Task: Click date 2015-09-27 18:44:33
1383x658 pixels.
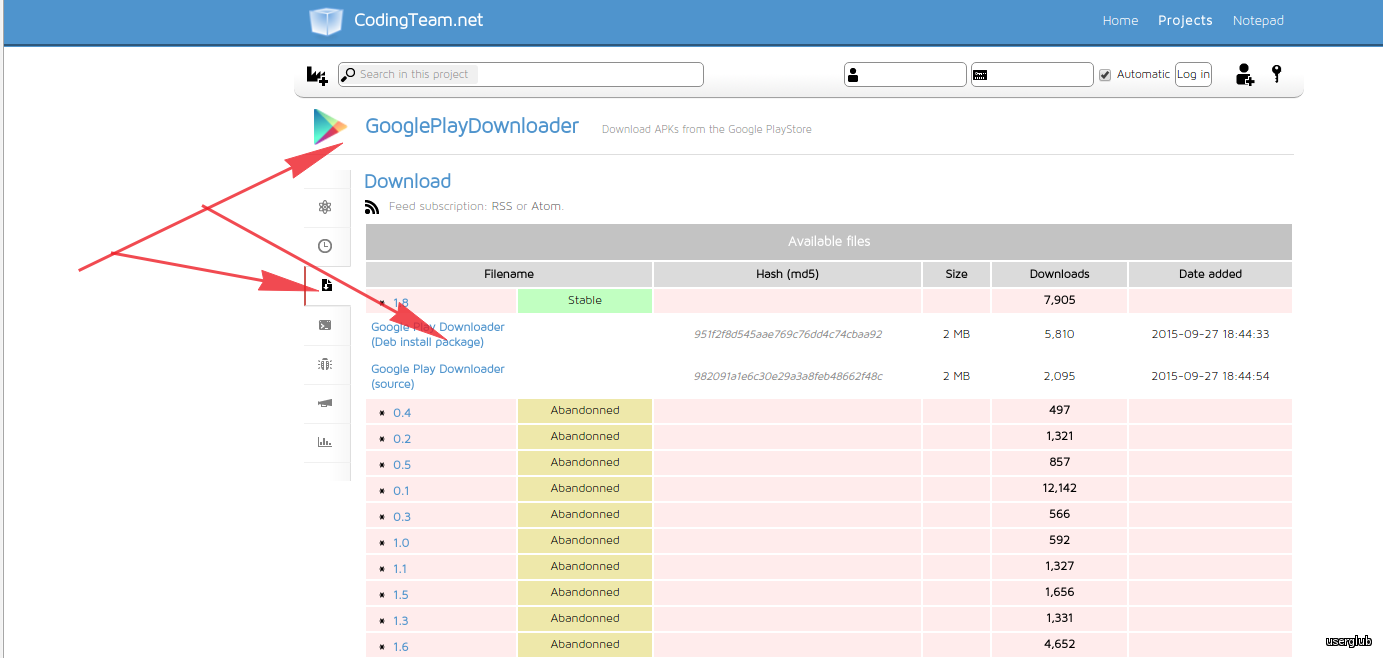Action: 1210,334
